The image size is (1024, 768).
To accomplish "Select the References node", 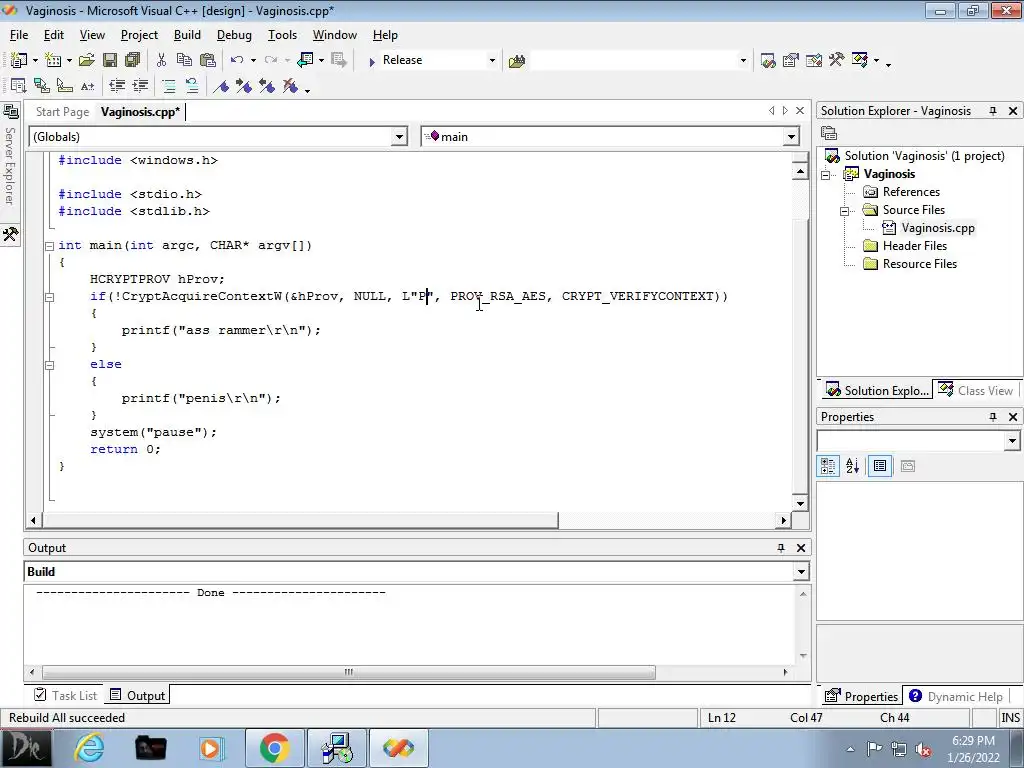I will click(911, 192).
